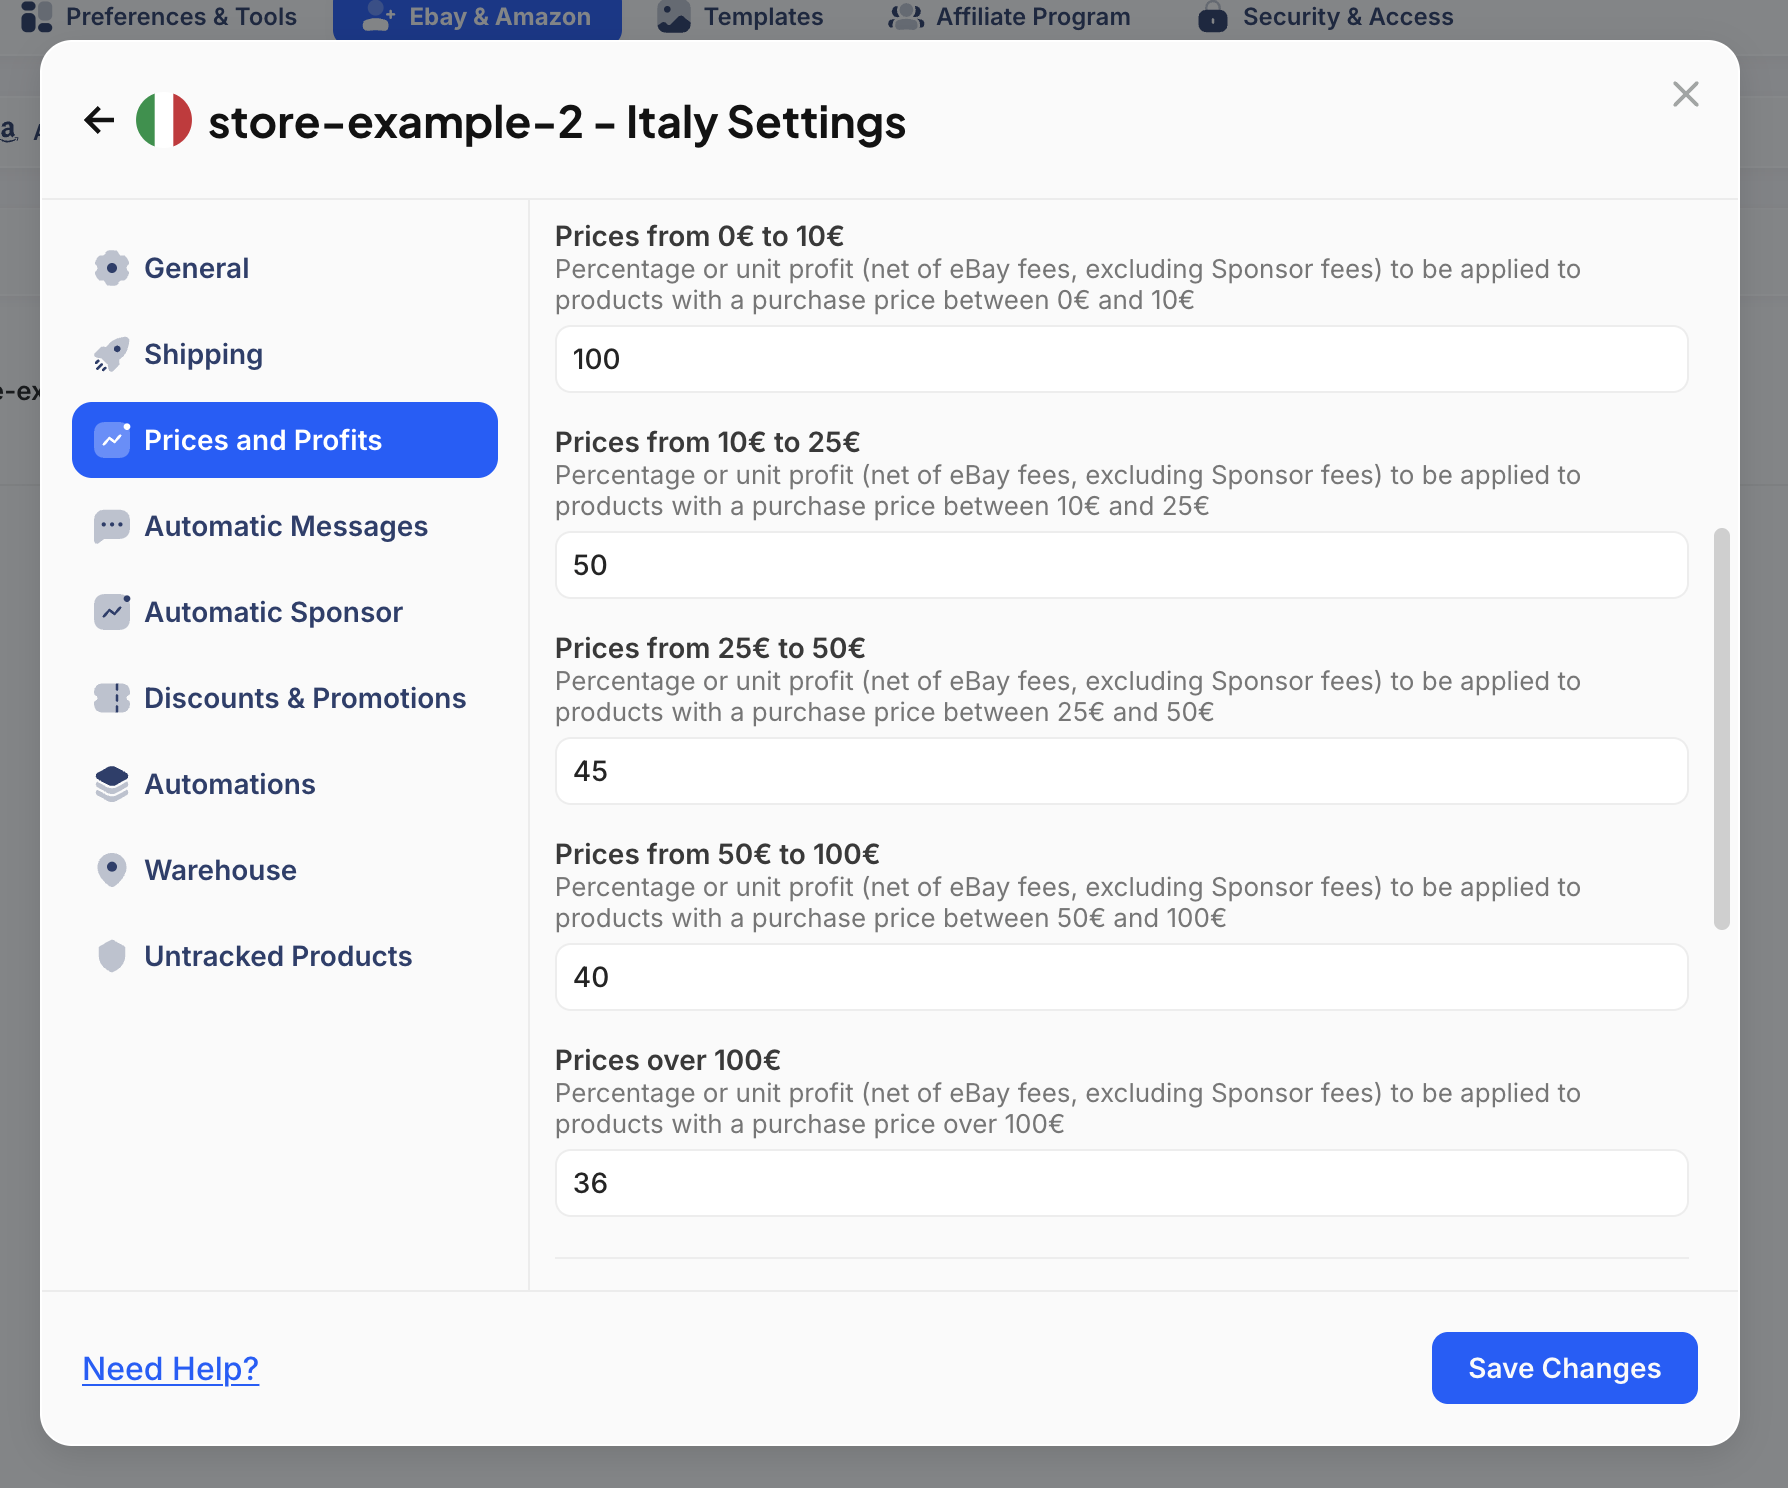The height and width of the screenshot is (1488, 1788).
Task: Click the Automatic Messages chat bubble icon
Action: pyautogui.click(x=112, y=526)
